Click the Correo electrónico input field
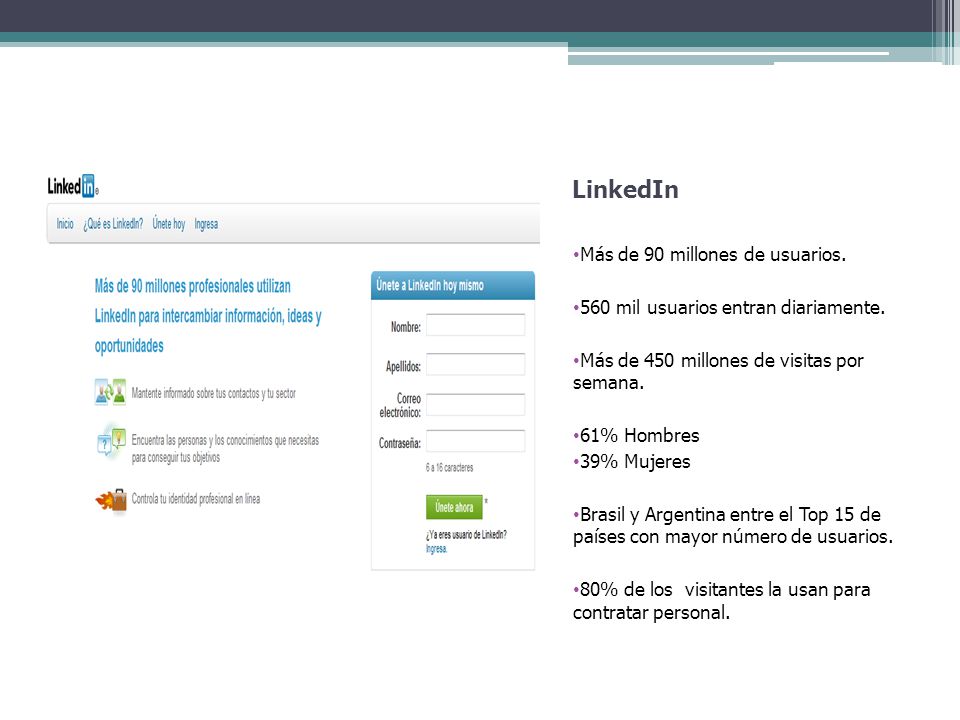The height and width of the screenshot is (720, 960). (x=476, y=405)
